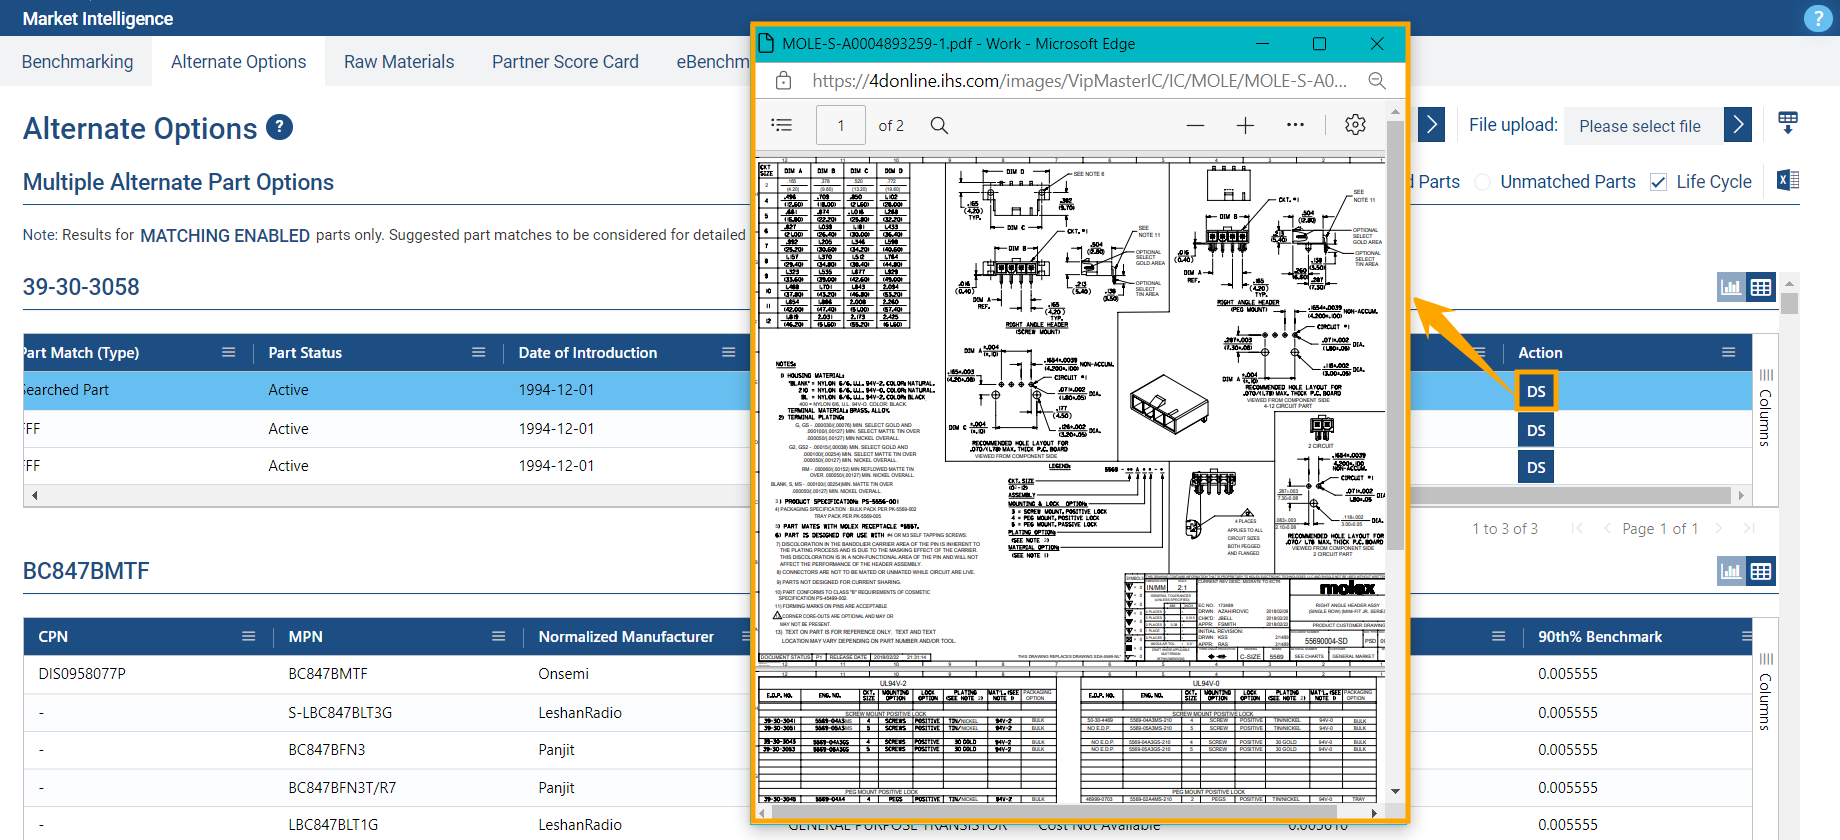Open PDF viewer settings gear

(x=1355, y=125)
